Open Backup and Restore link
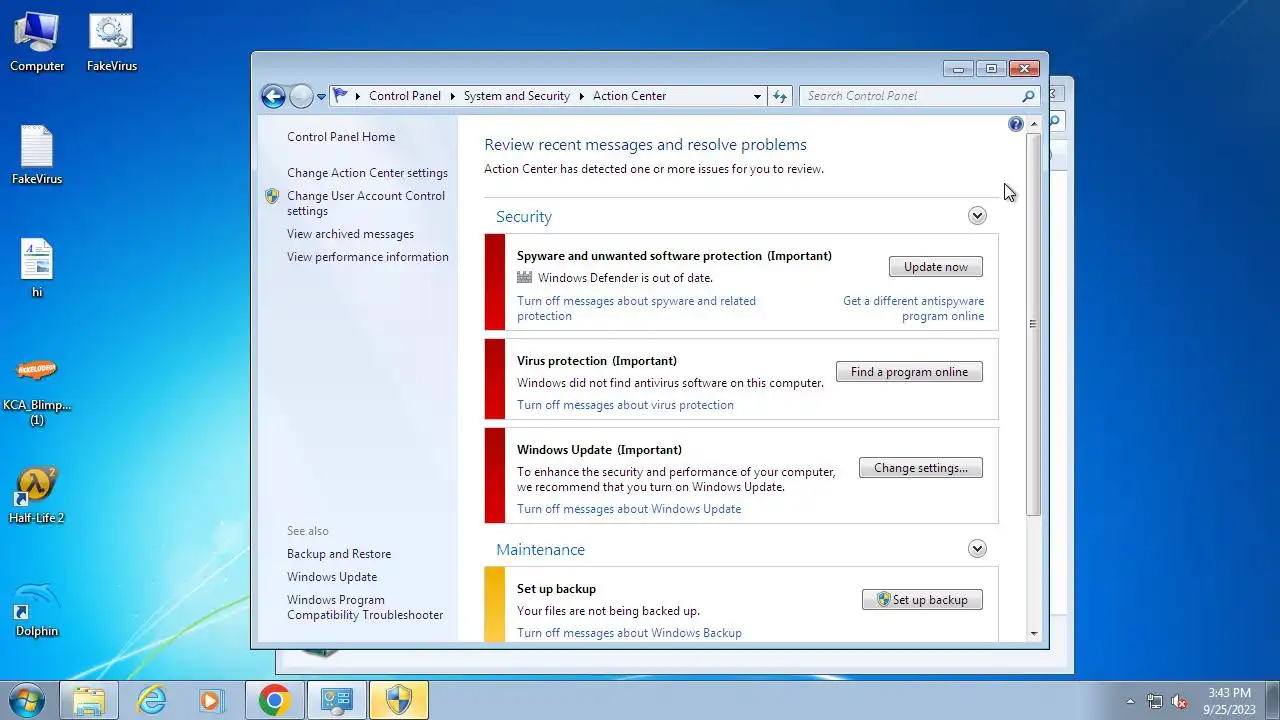1280x720 pixels. [339, 554]
